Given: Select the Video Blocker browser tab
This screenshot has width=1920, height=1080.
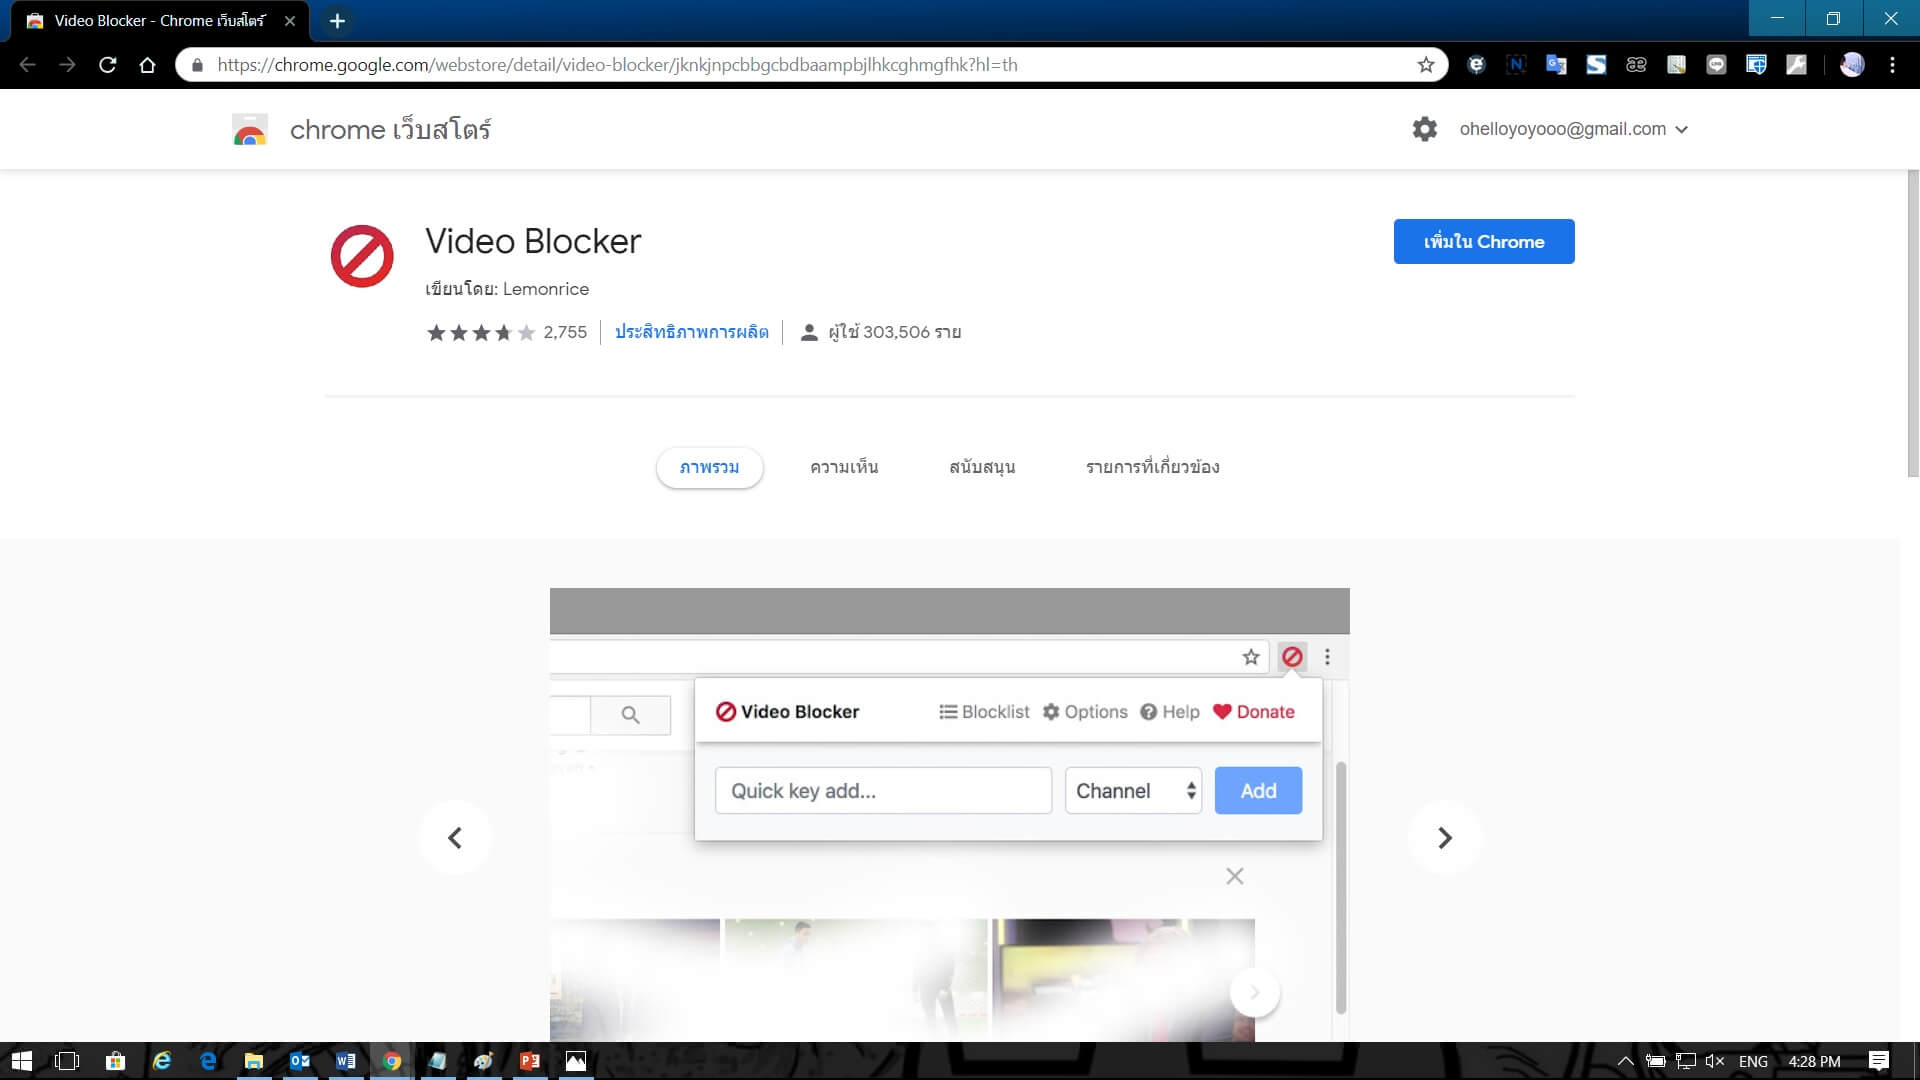Looking at the screenshot, I should tap(159, 21).
